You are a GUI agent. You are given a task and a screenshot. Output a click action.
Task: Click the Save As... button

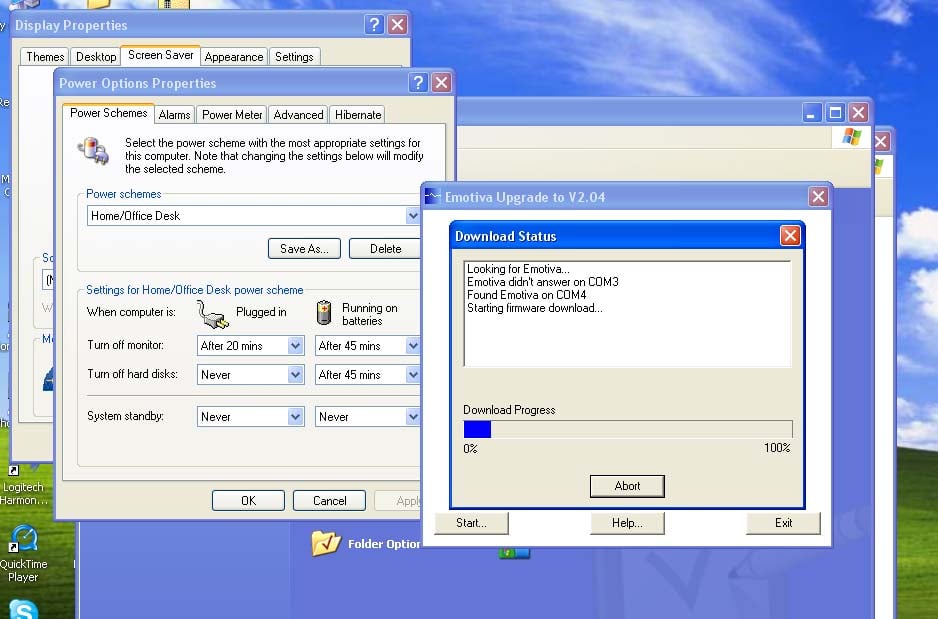click(x=304, y=249)
